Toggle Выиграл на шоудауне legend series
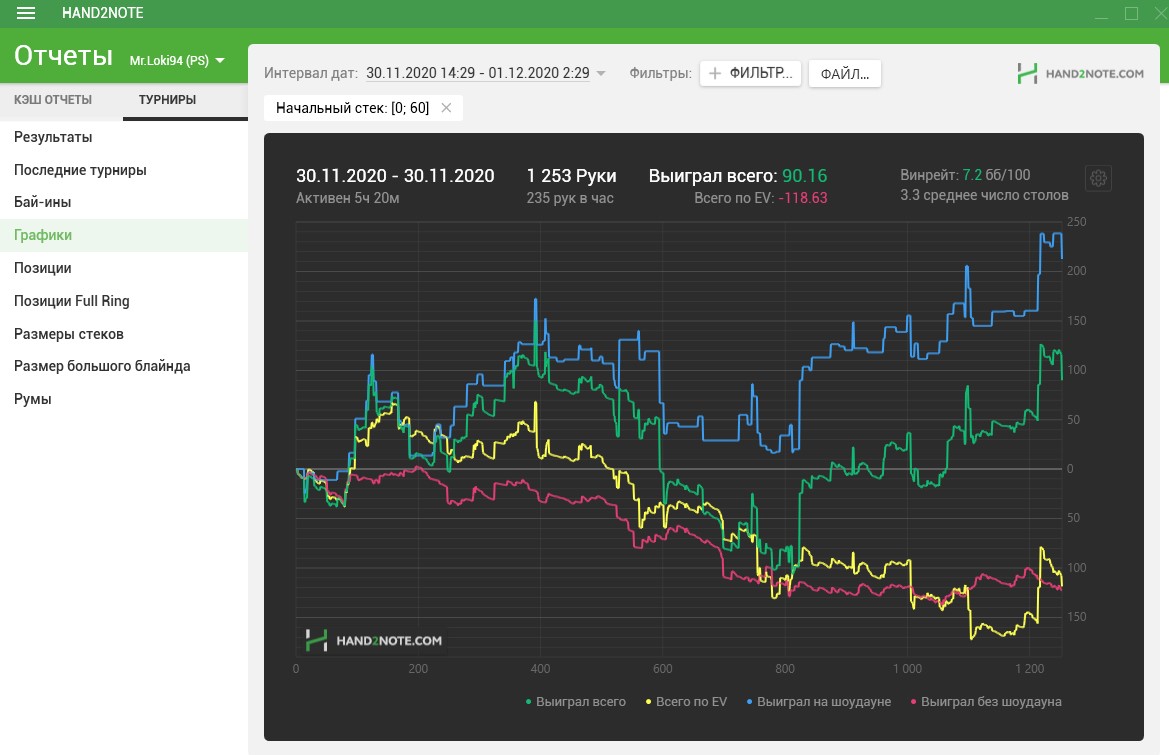The image size is (1169, 755). pos(819,701)
